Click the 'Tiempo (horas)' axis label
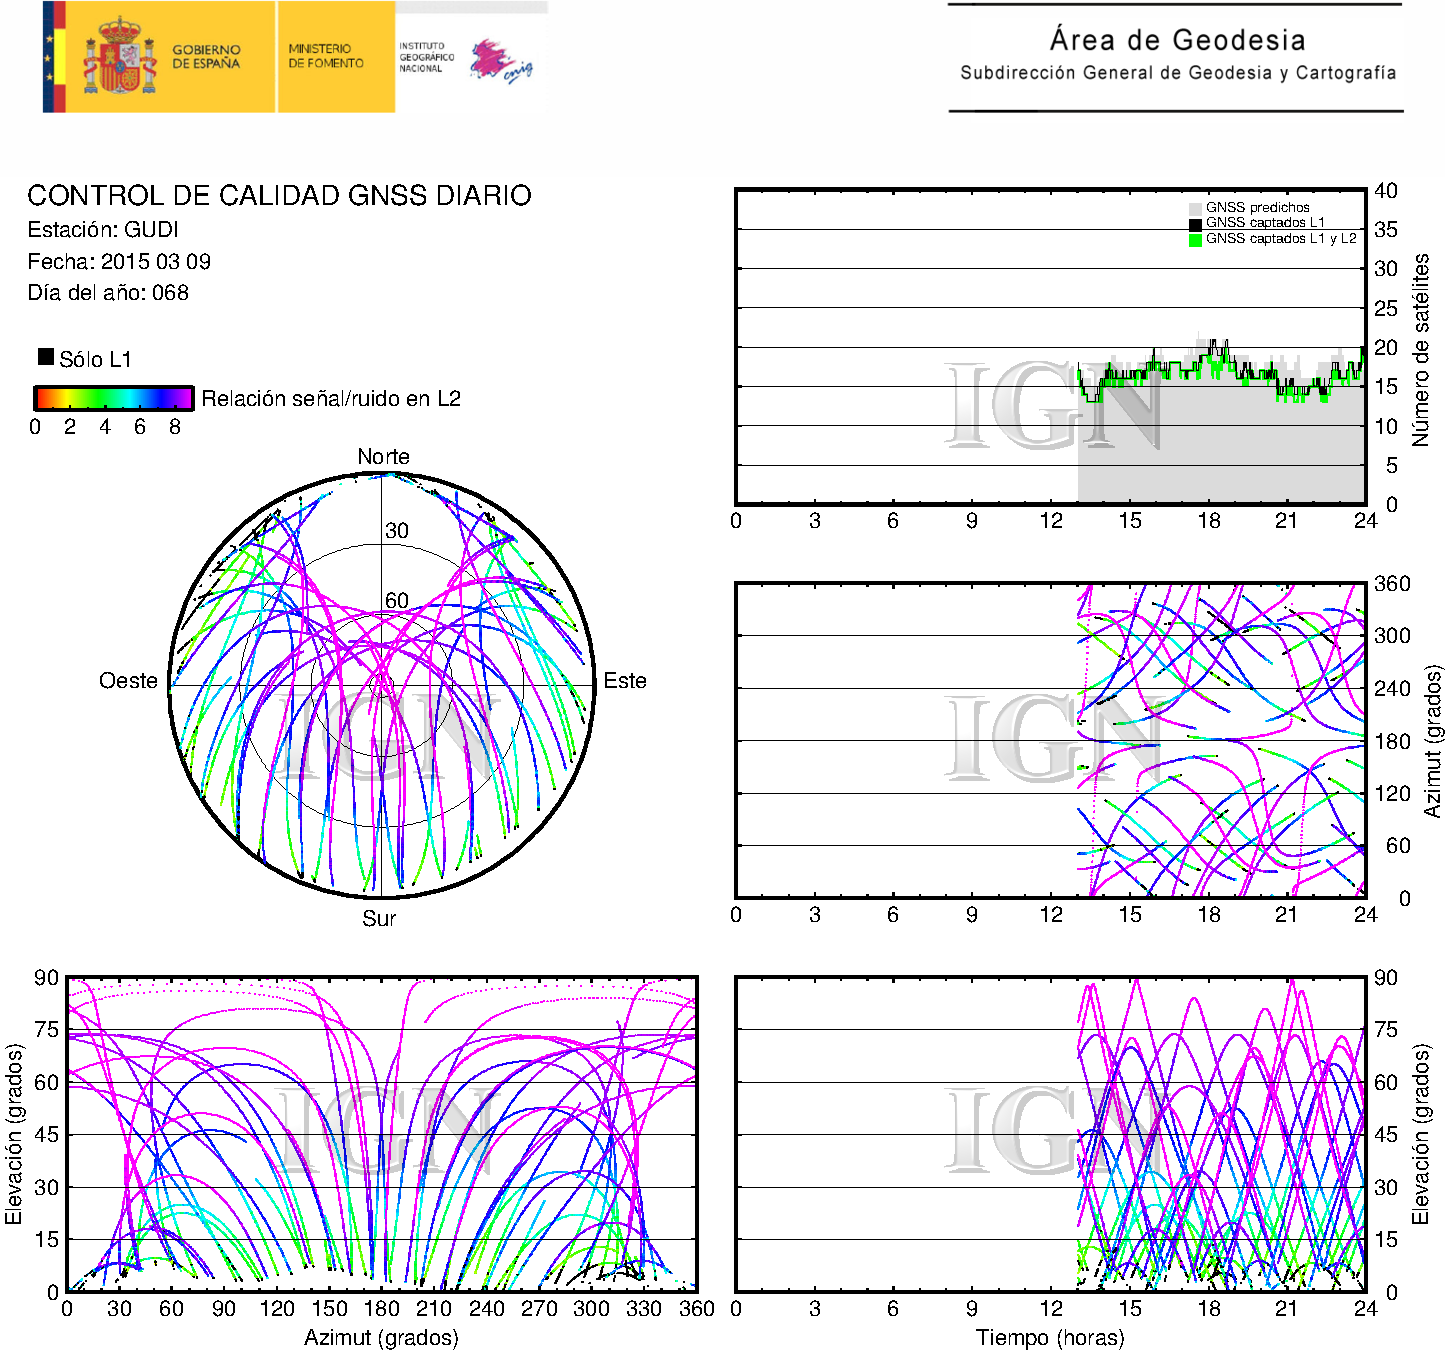This screenshot has height=1350, width=1445. coord(1050,1337)
